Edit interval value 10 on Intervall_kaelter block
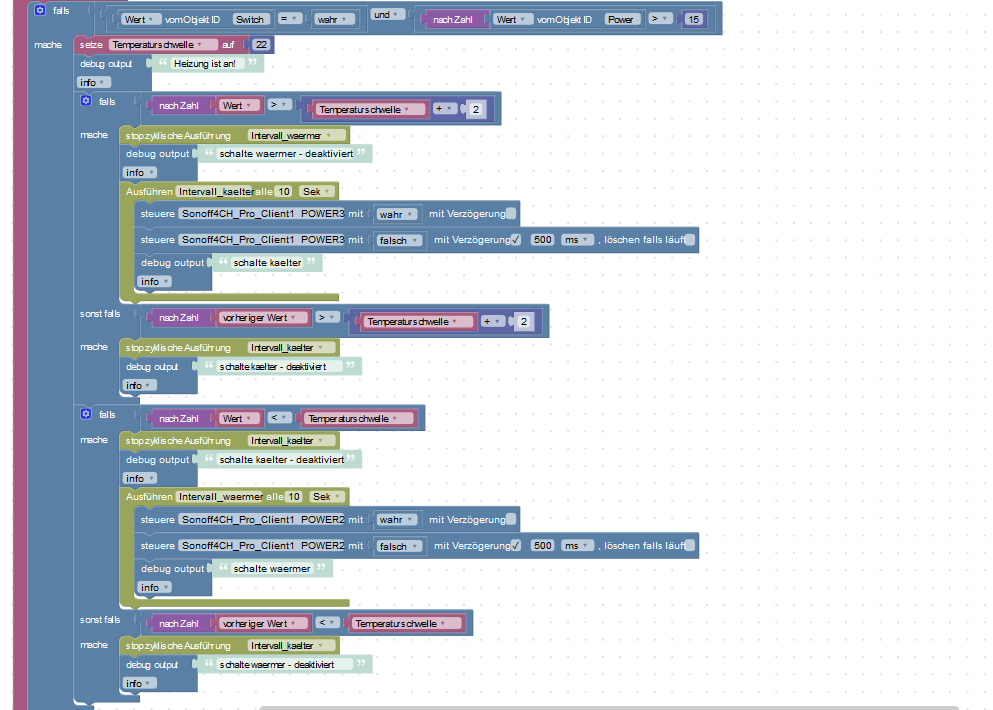The image size is (993, 710). pos(284,191)
